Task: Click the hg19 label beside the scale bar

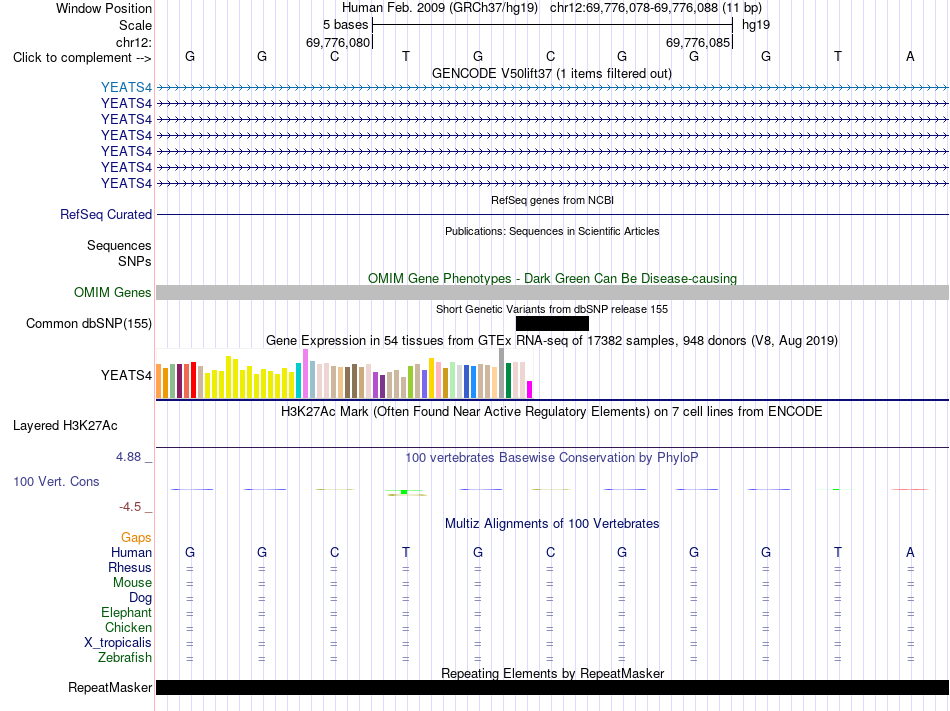Action: pyautogui.click(x=756, y=25)
